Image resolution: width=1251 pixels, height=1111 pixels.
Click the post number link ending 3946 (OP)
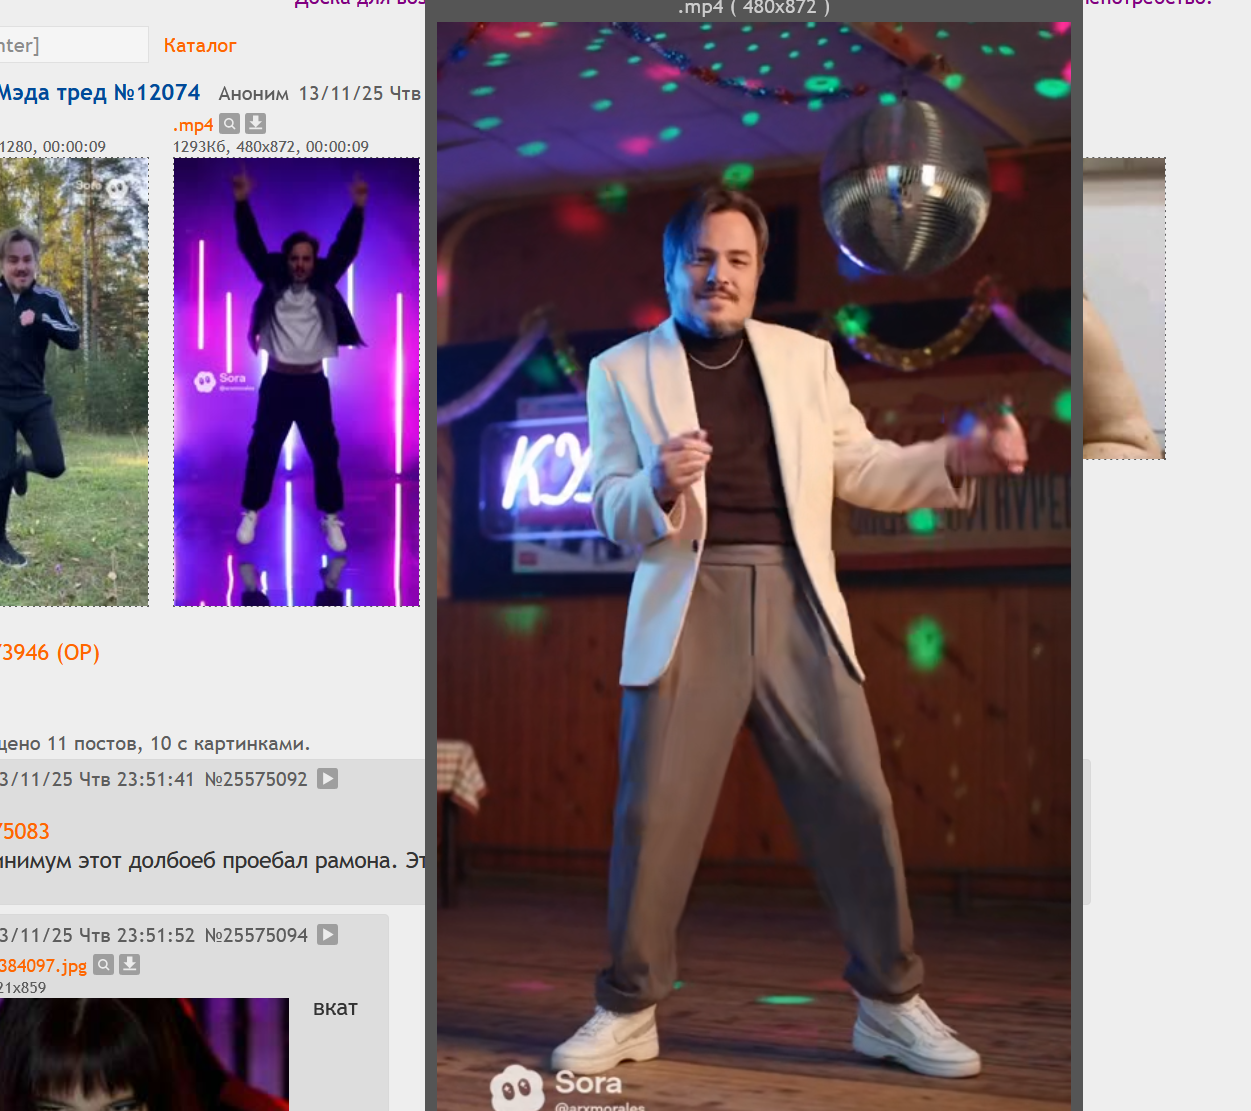click(x=50, y=653)
